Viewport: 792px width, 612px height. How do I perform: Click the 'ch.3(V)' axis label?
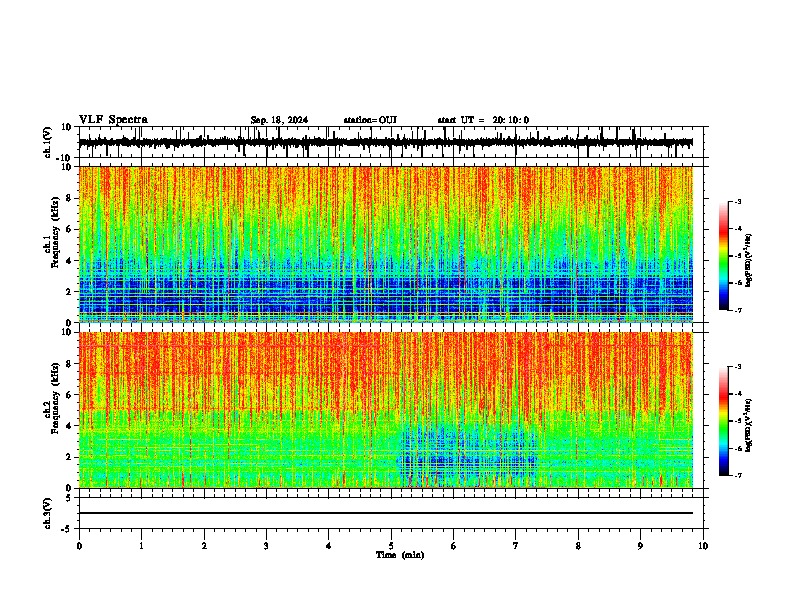tap(48, 513)
